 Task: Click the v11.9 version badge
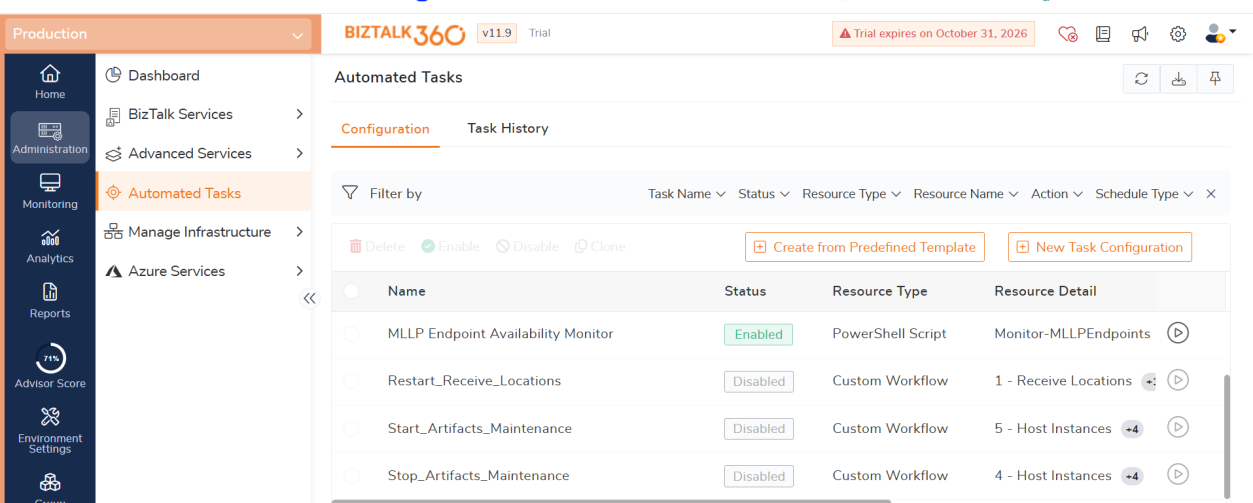click(497, 33)
